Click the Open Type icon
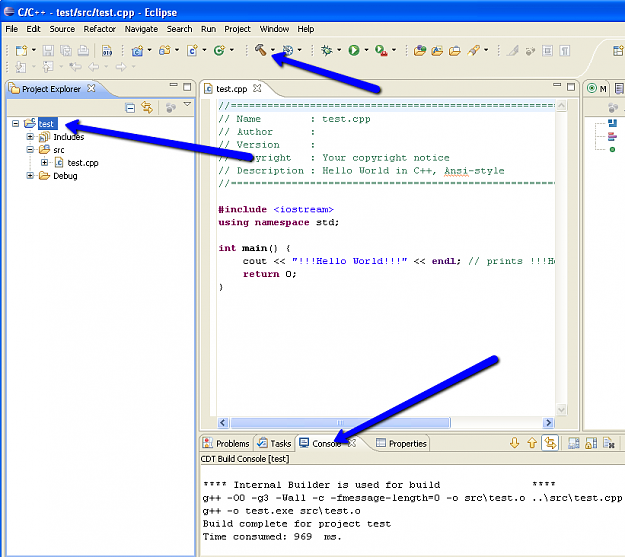Viewport: 625px width, 557px height. click(x=420, y=51)
